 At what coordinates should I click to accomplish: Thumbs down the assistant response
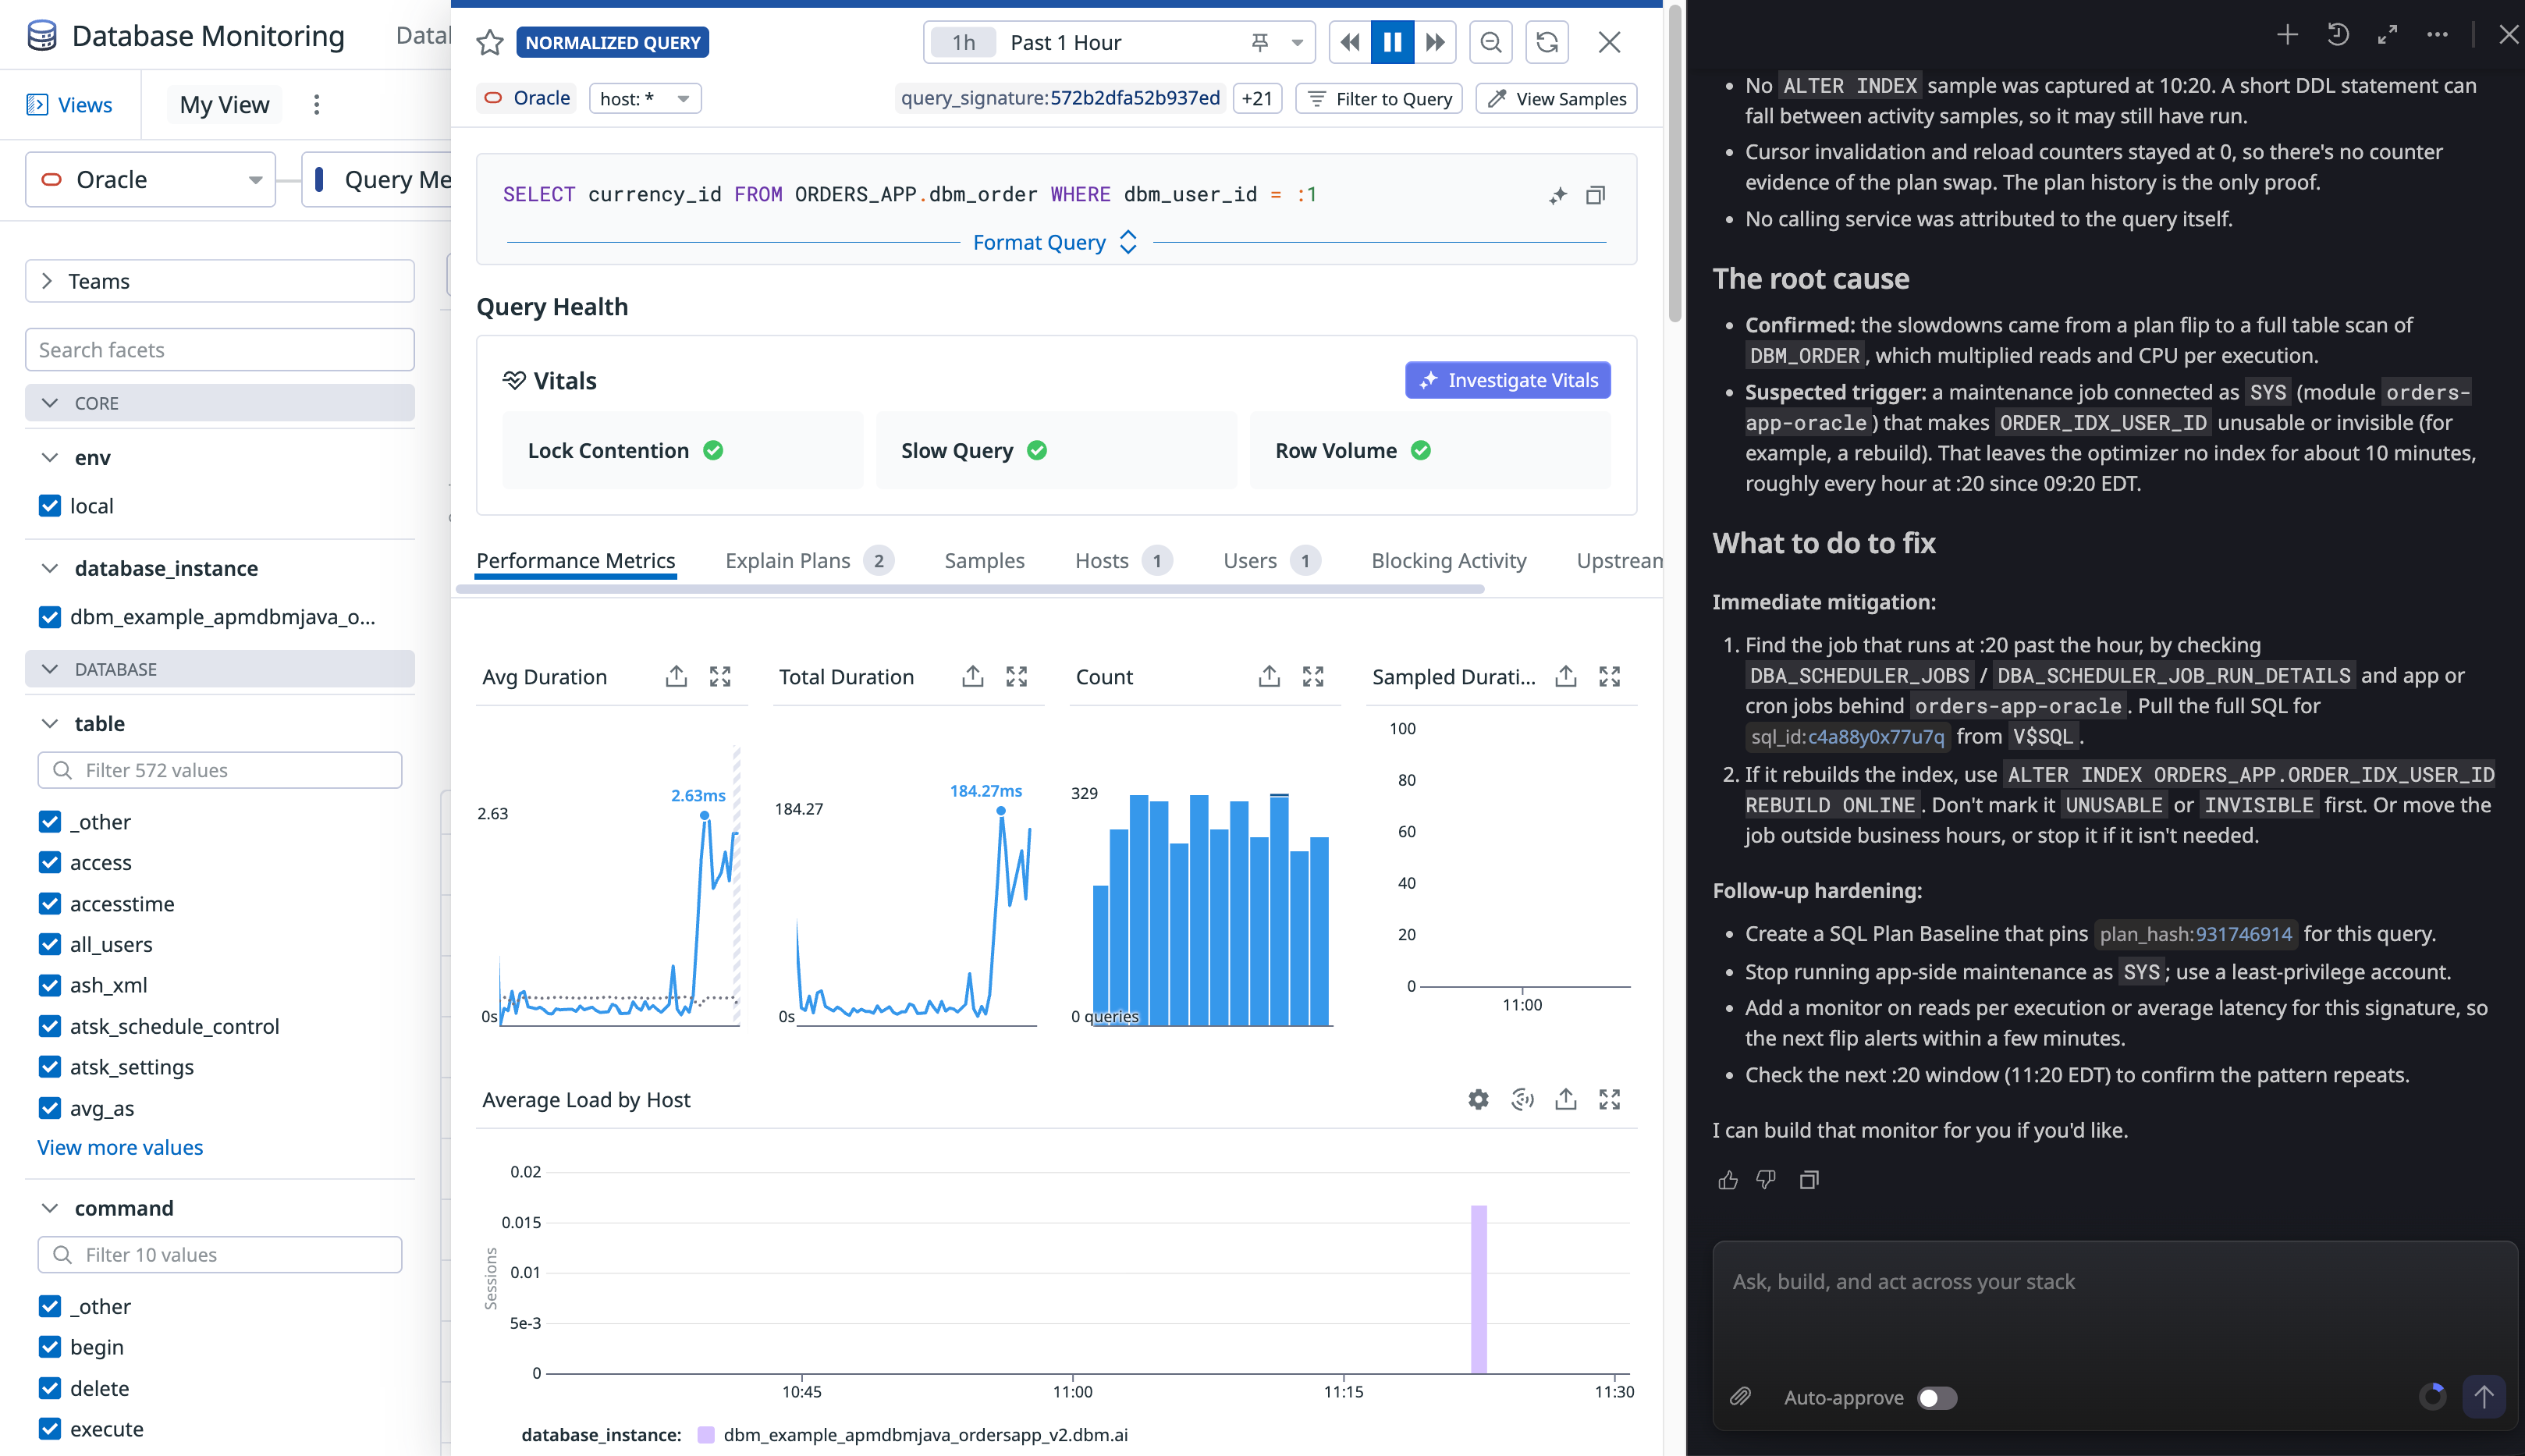(x=1767, y=1180)
